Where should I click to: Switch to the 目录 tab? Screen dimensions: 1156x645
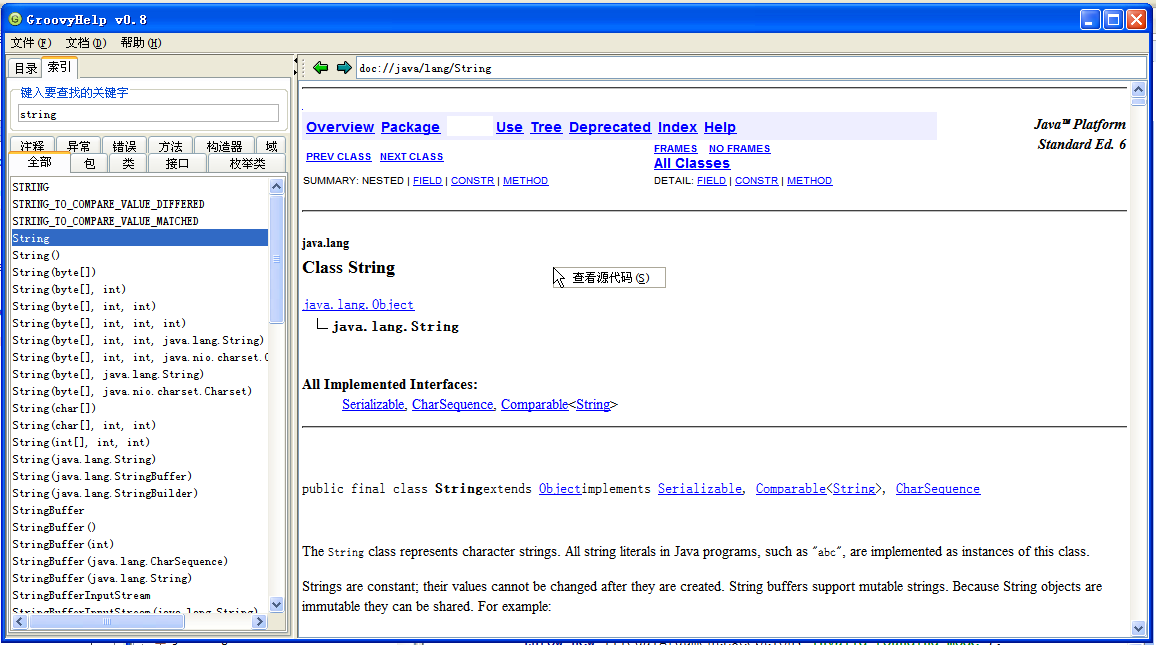coord(26,68)
